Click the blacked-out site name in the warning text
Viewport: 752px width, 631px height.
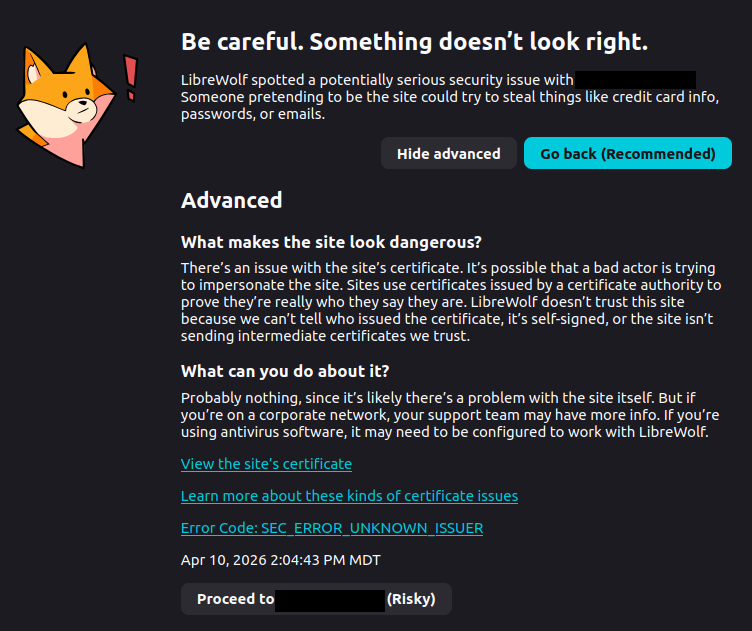635,80
